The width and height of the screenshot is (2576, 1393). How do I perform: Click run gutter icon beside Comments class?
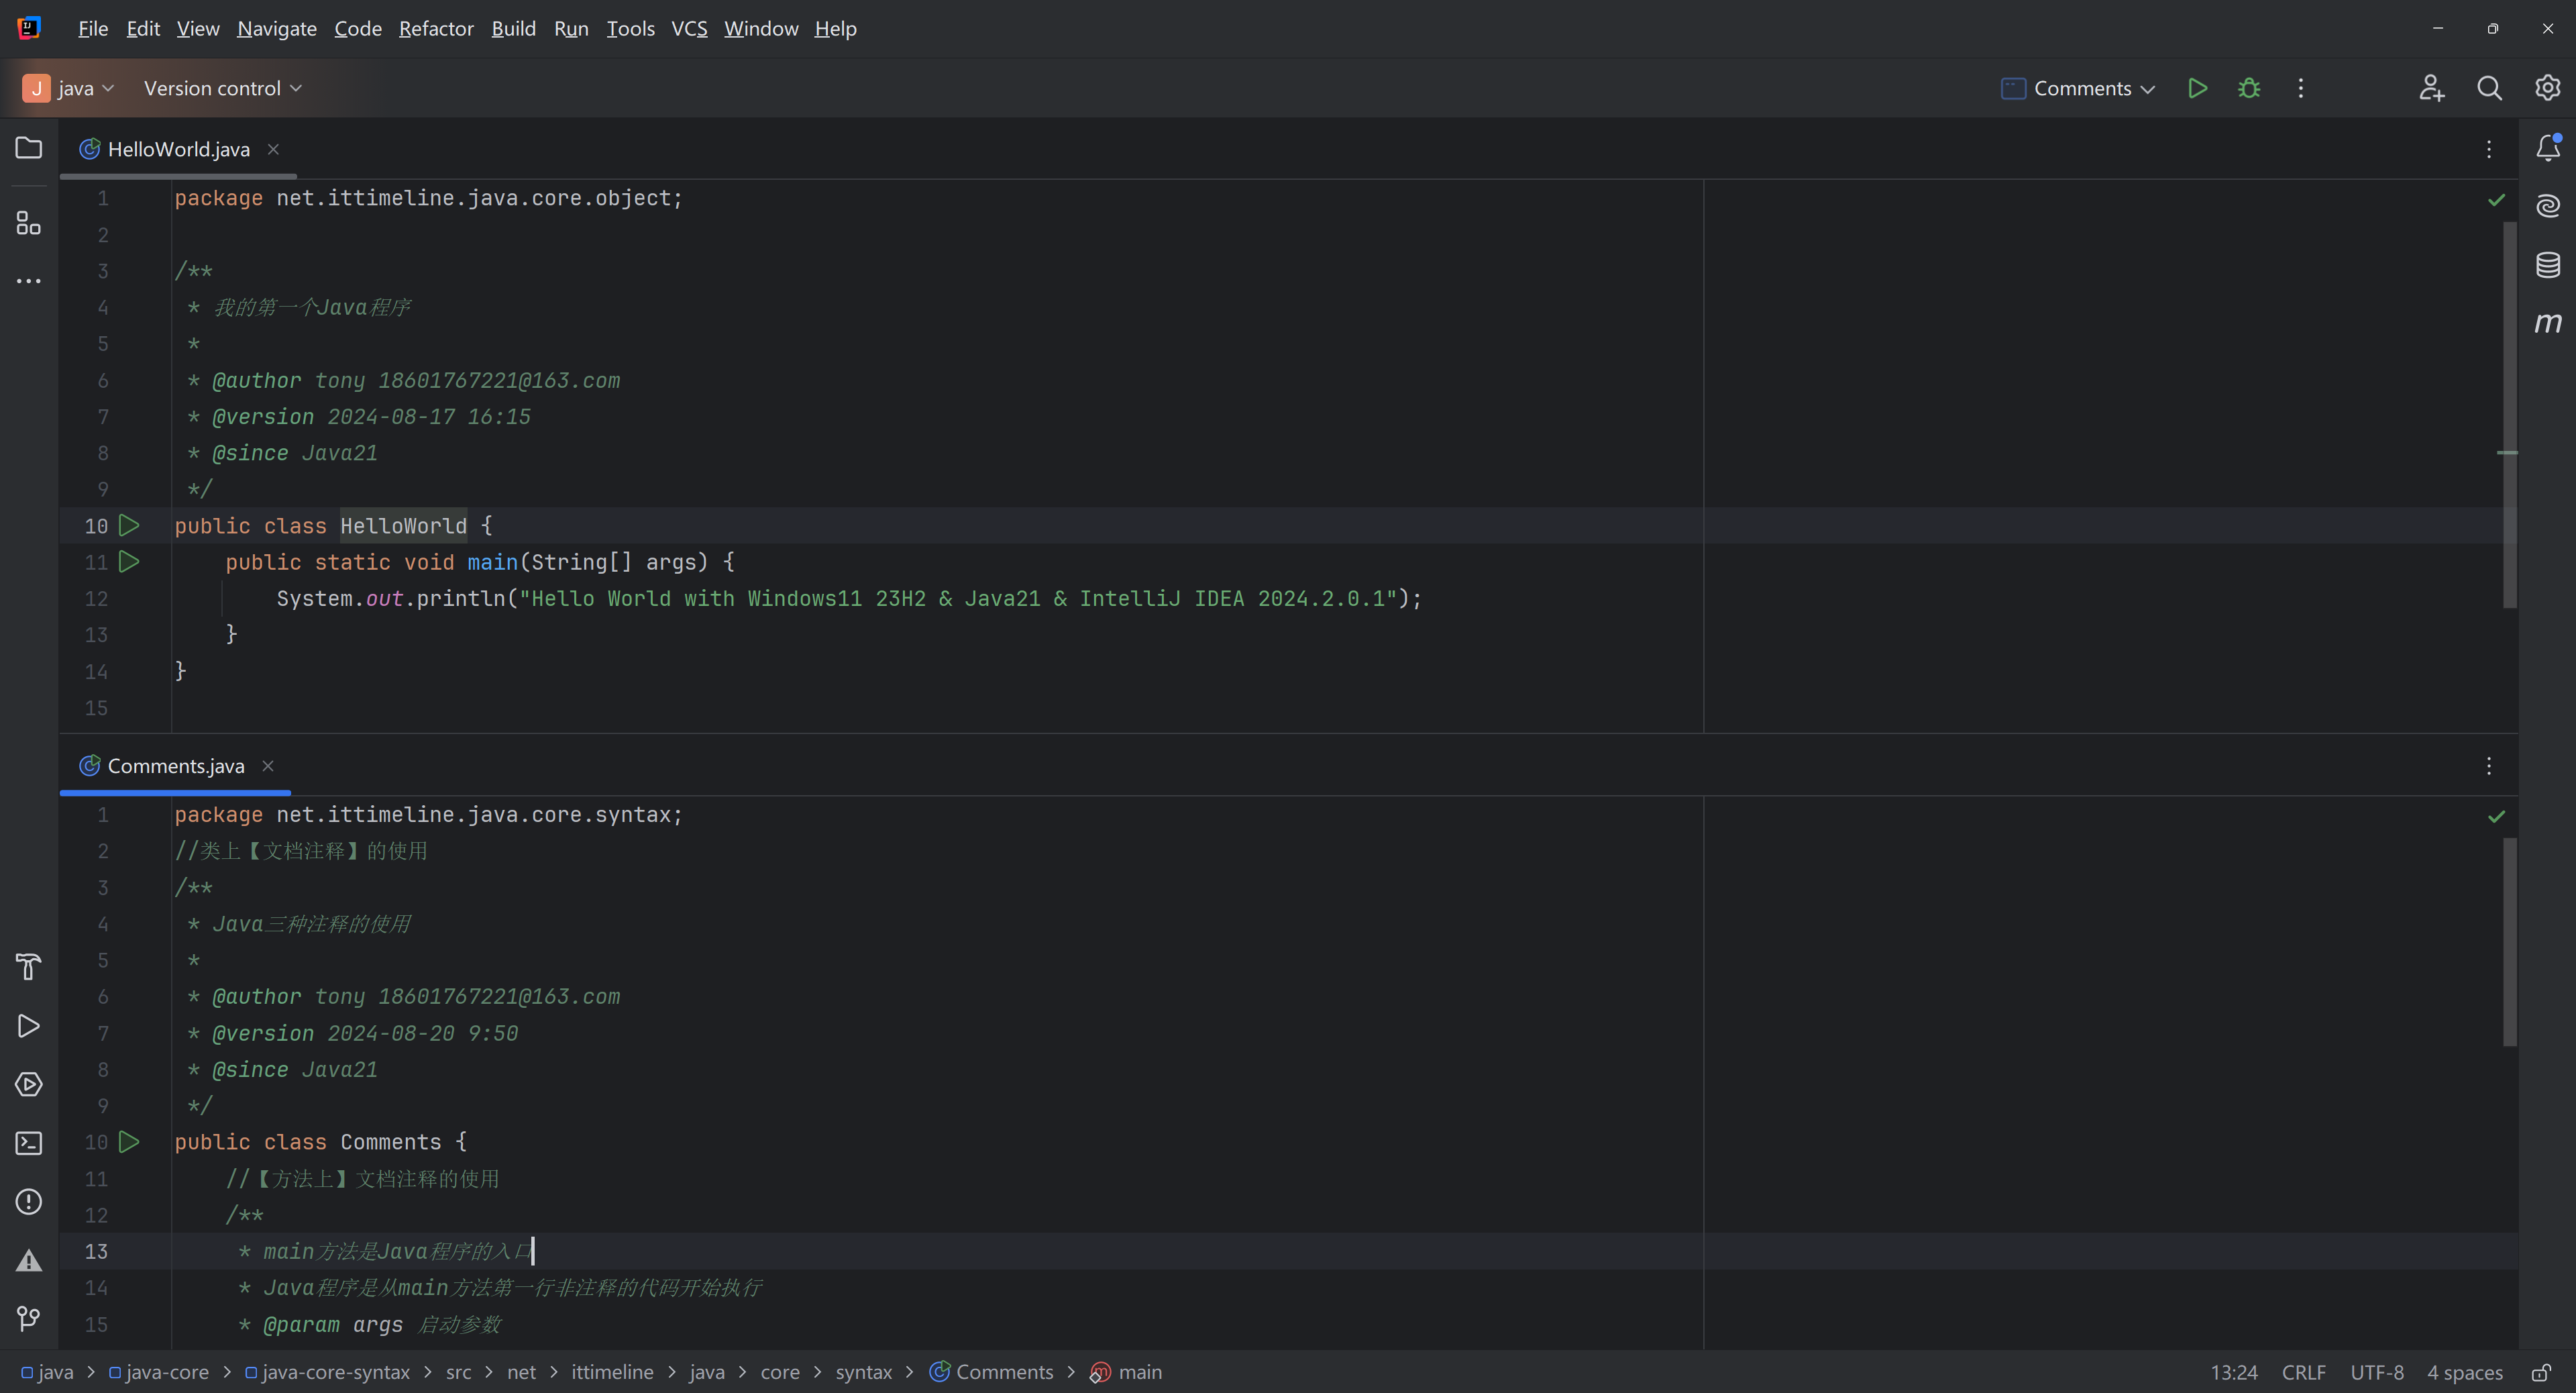pos(129,1142)
